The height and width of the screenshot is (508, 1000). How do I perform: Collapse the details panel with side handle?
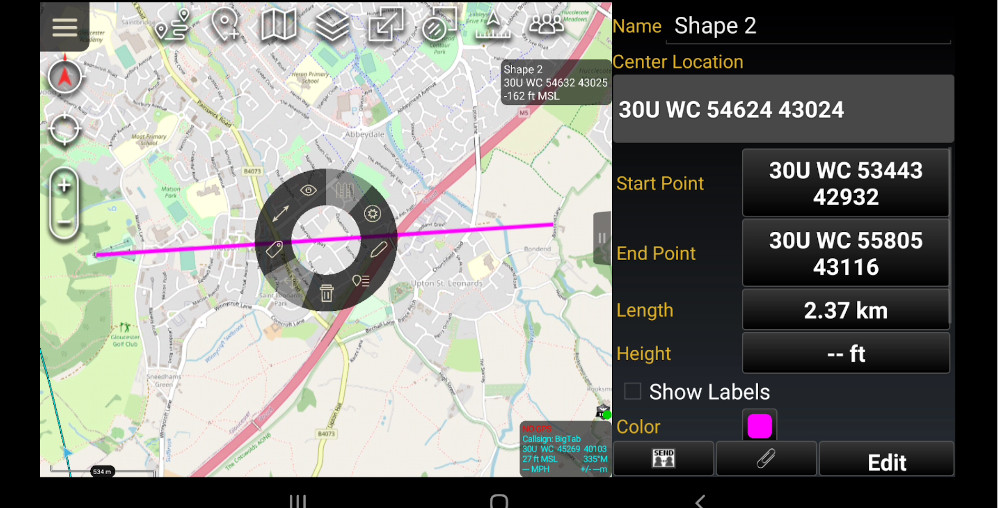coord(601,238)
